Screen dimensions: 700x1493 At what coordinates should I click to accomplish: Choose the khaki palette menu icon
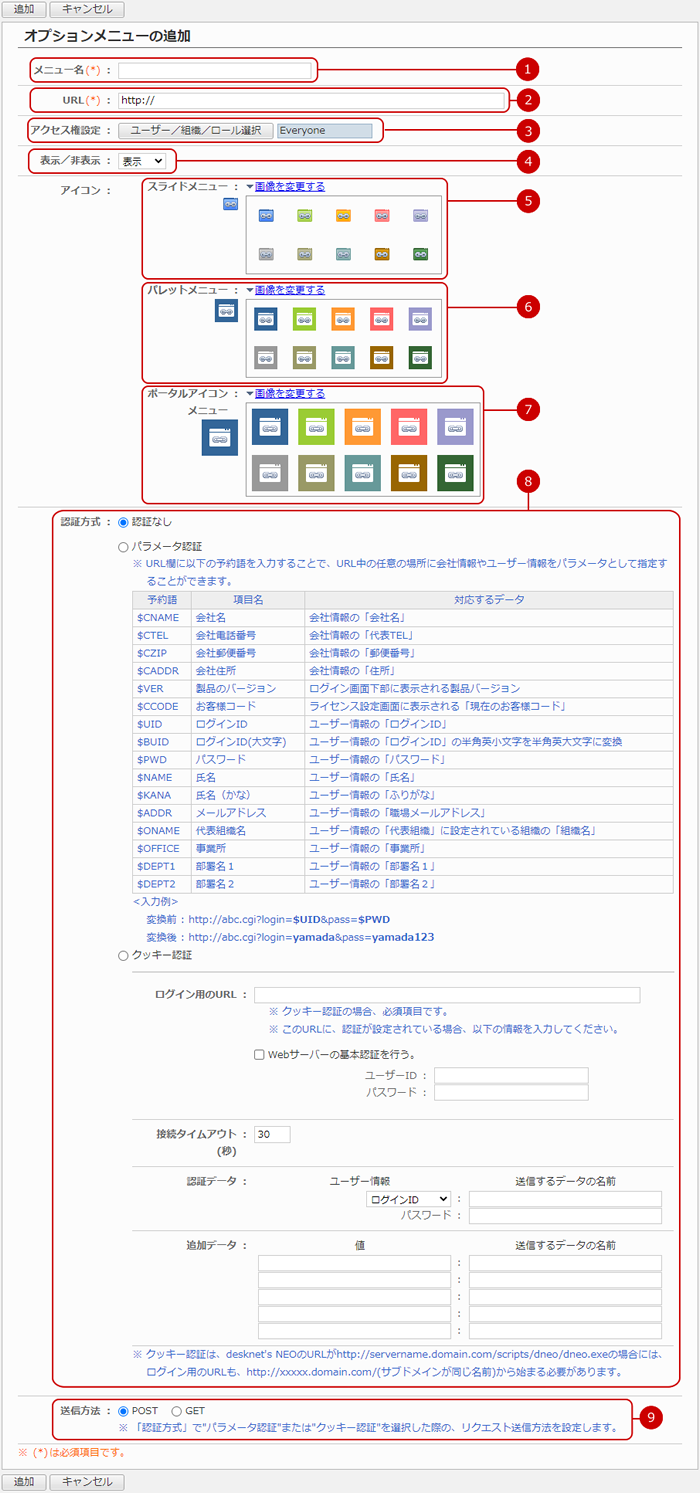pos(305,358)
